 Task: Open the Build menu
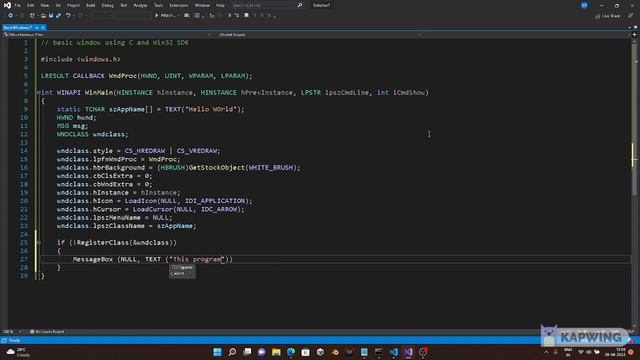pyautogui.click(x=91, y=5)
